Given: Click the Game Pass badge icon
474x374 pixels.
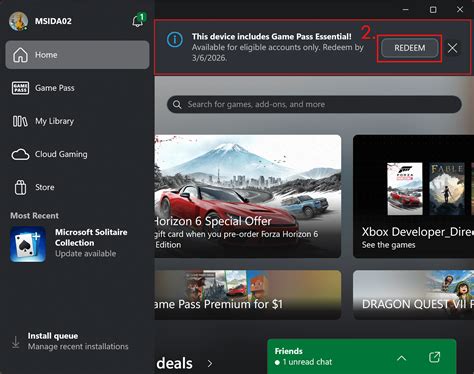Looking at the screenshot, I should [x=20, y=88].
